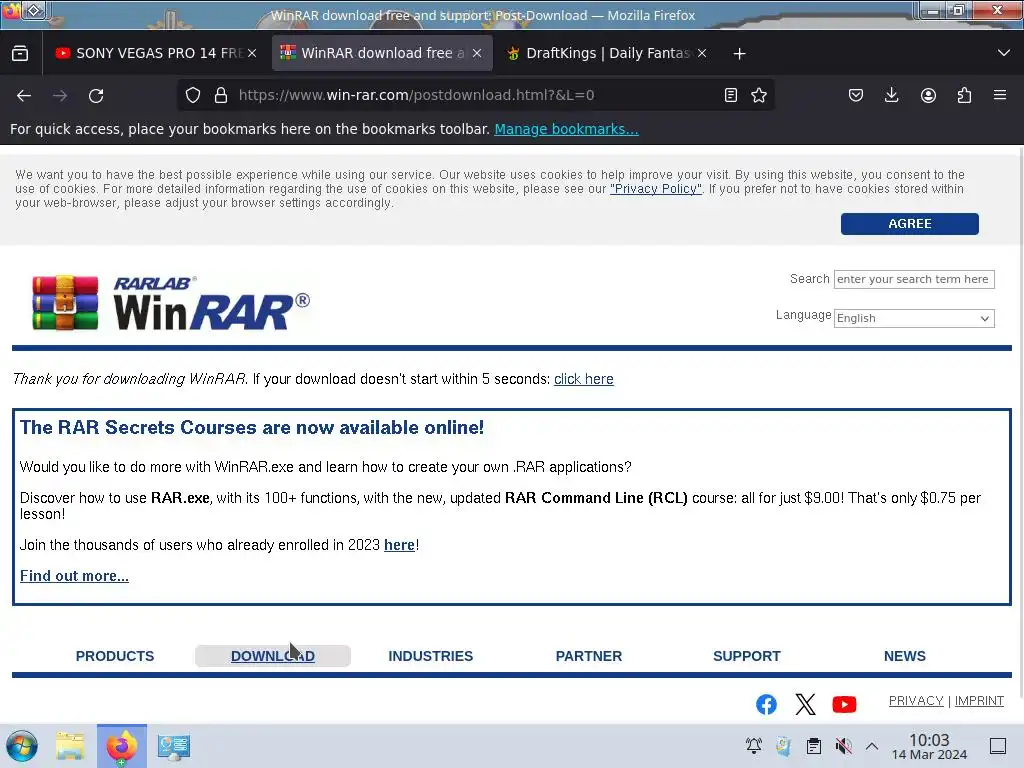The width and height of the screenshot is (1024, 768).
Task: Unmute the speaker volume tray icon
Action: [x=844, y=745]
